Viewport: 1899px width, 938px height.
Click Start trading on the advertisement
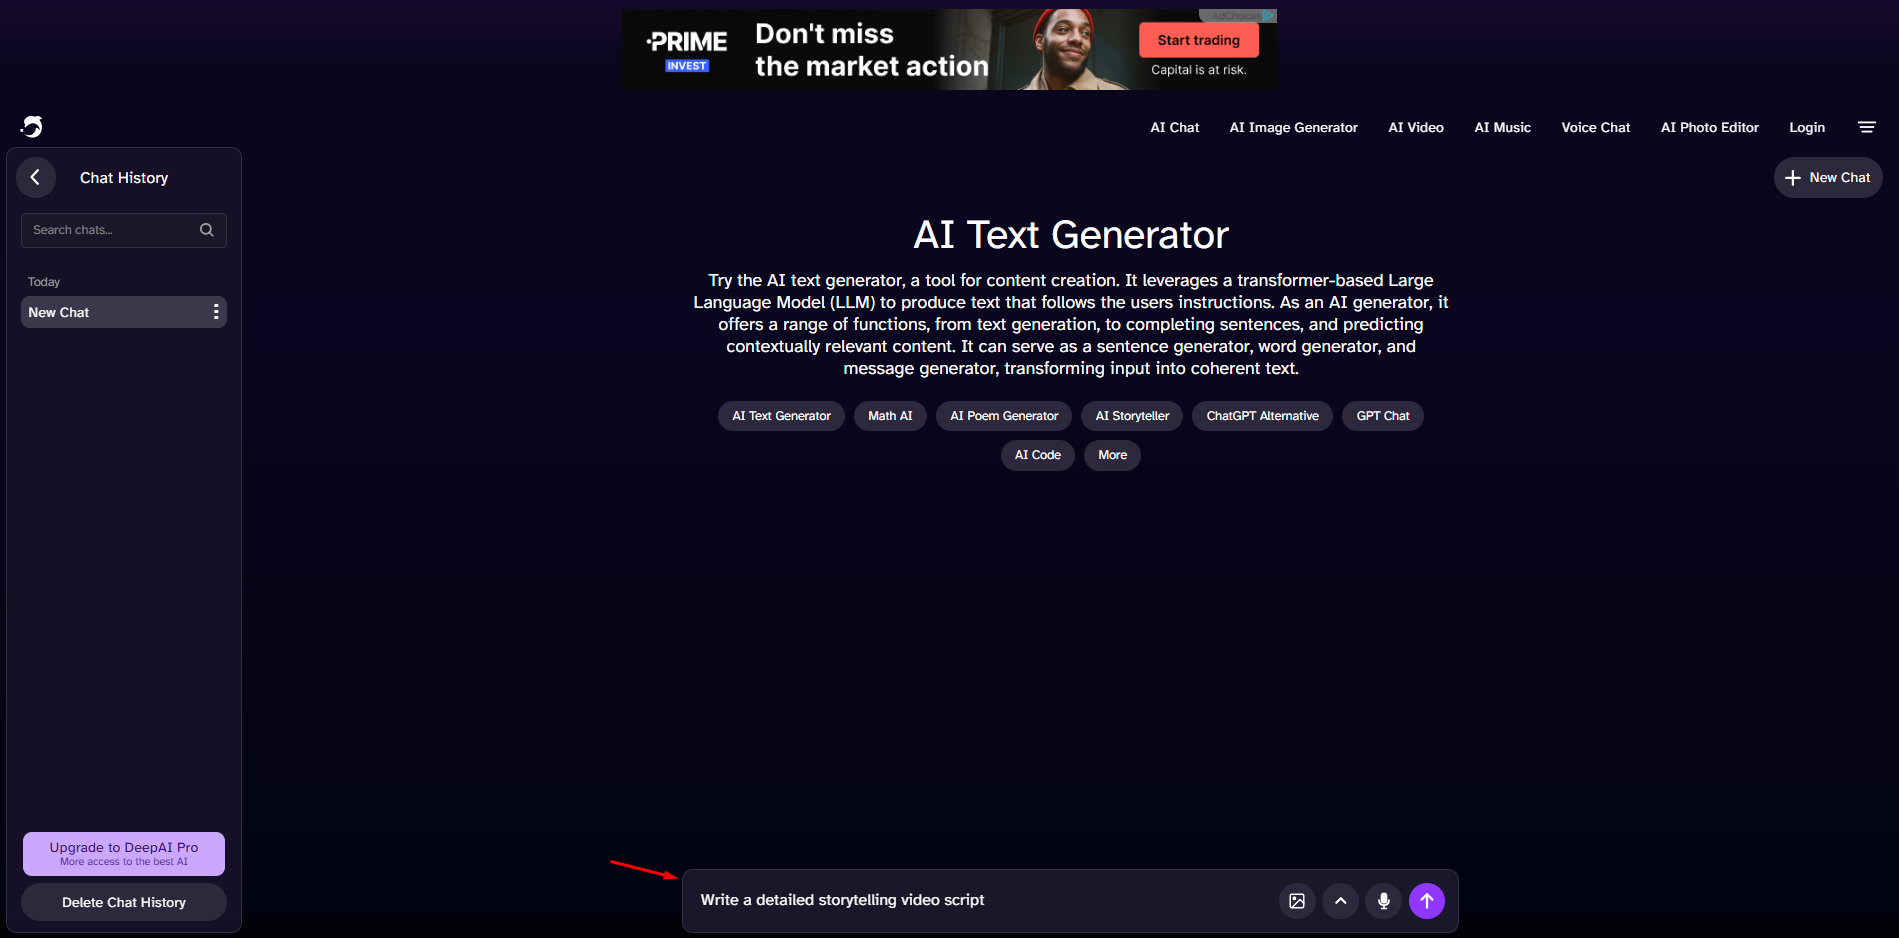1198,40
